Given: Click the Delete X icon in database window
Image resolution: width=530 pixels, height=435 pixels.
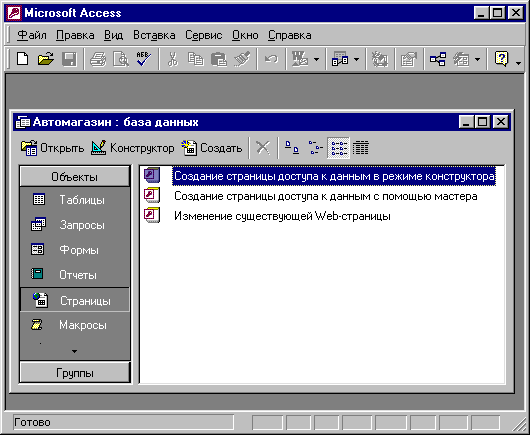Looking at the screenshot, I should 263,148.
